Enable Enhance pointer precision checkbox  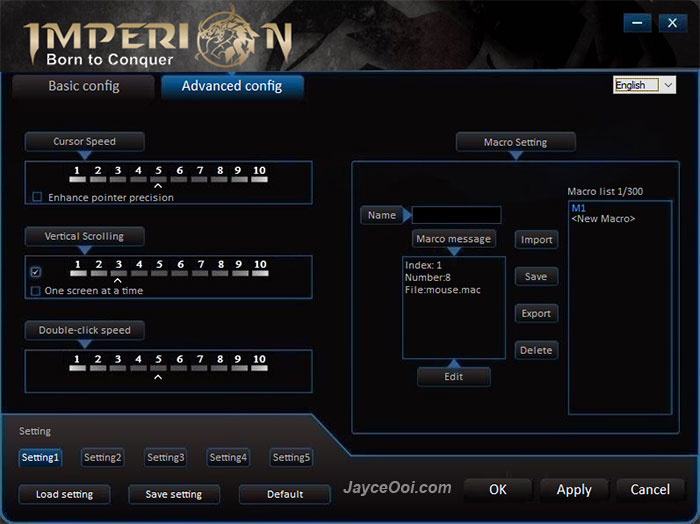(x=37, y=197)
